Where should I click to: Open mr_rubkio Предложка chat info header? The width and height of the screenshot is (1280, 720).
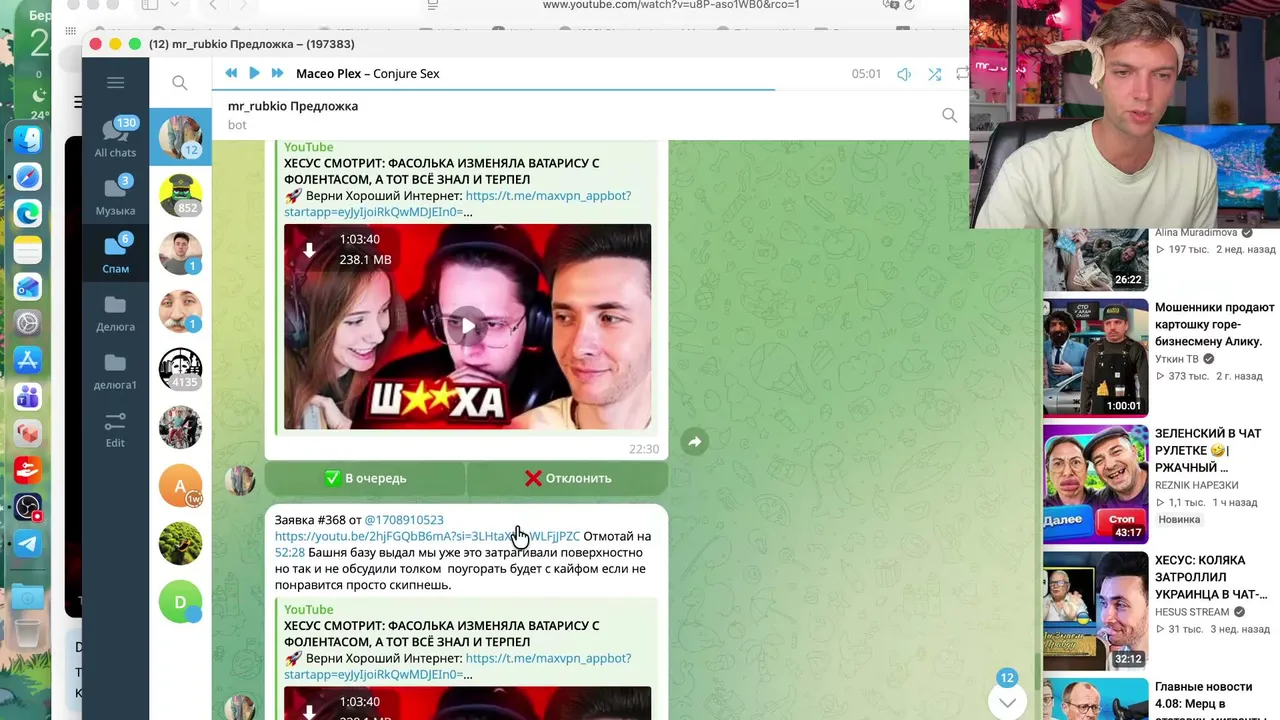pyautogui.click(x=293, y=115)
